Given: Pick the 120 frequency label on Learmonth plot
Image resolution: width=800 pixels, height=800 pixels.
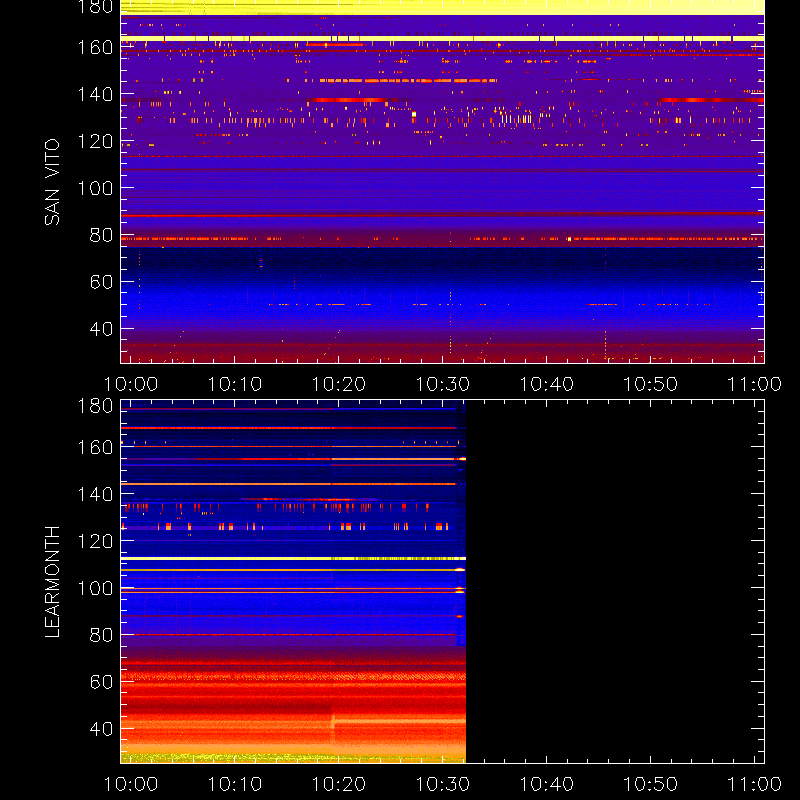Looking at the screenshot, I should 95,541.
